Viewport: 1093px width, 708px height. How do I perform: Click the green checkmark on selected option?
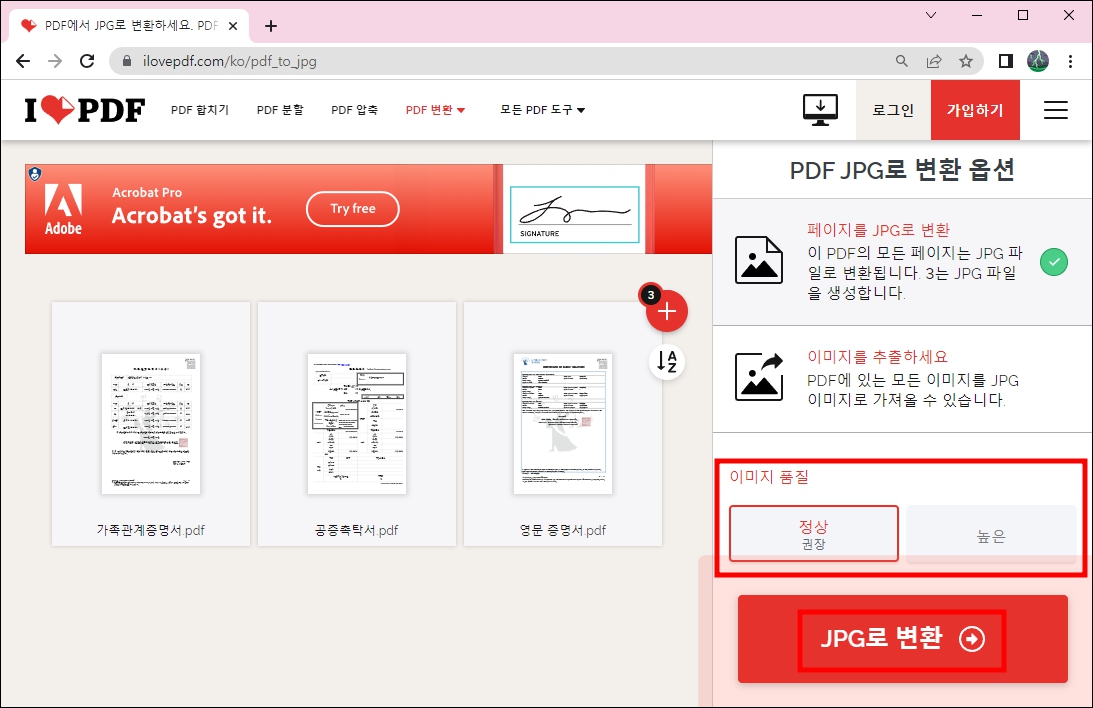coord(1054,262)
